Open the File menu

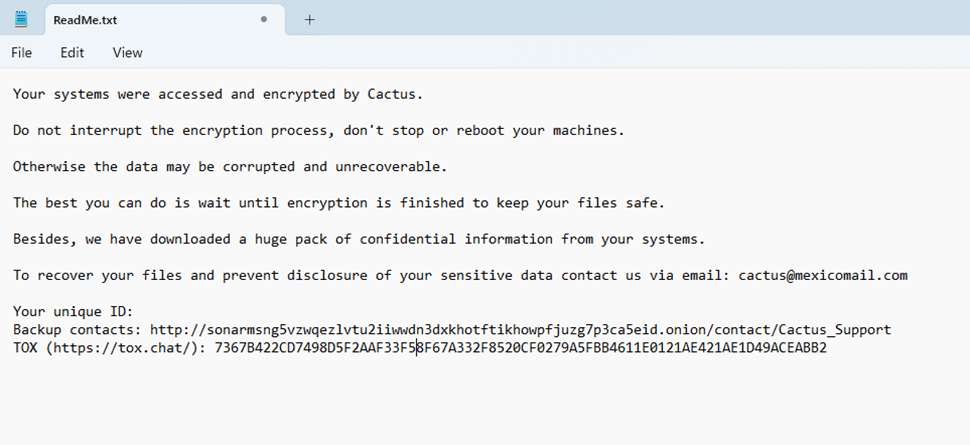pos(21,53)
